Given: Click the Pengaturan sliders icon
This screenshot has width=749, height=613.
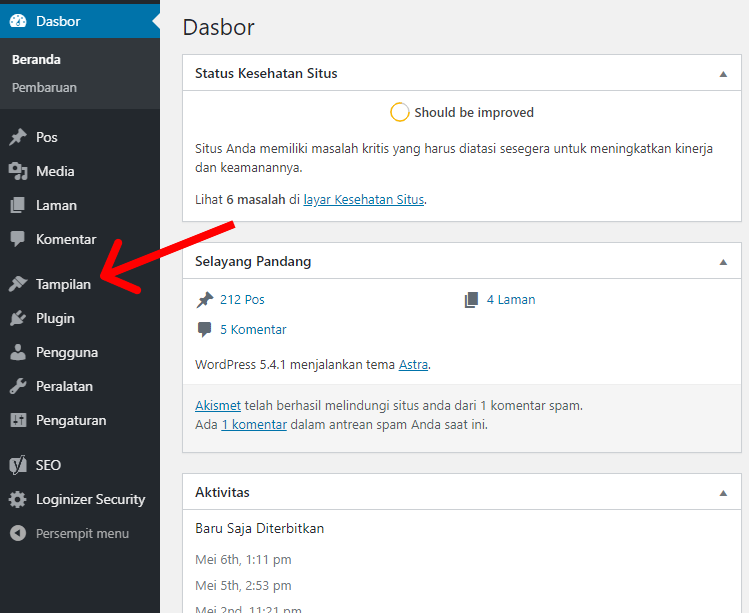Looking at the screenshot, I should (x=18, y=420).
